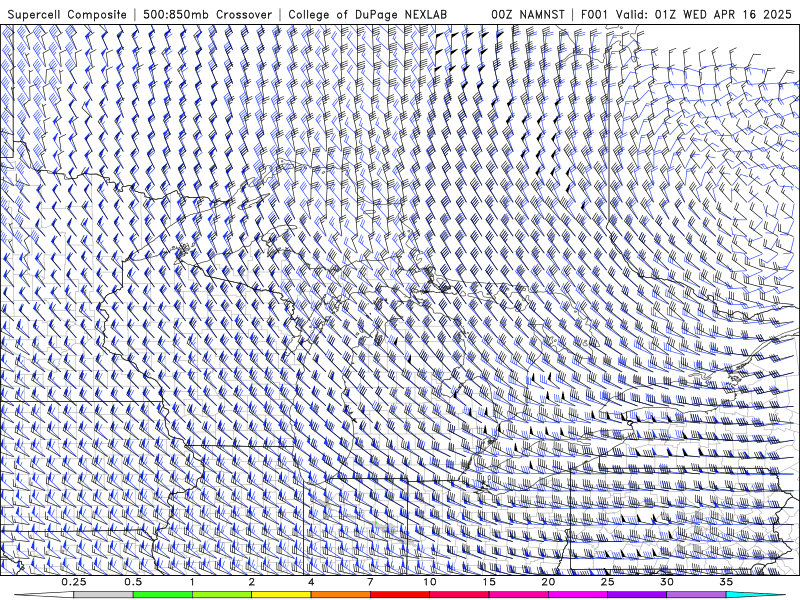Click the lavender segment between 30 and 35
The image size is (800, 600).
[696, 595]
